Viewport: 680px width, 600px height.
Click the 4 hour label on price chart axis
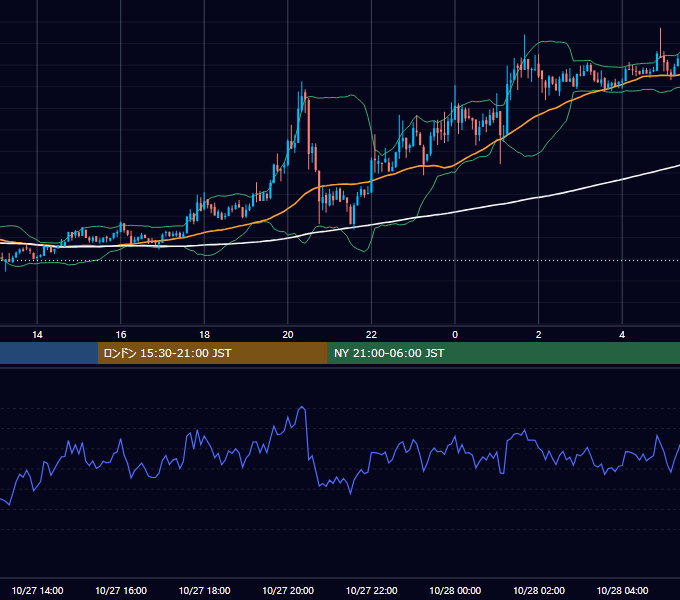tap(622, 335)
